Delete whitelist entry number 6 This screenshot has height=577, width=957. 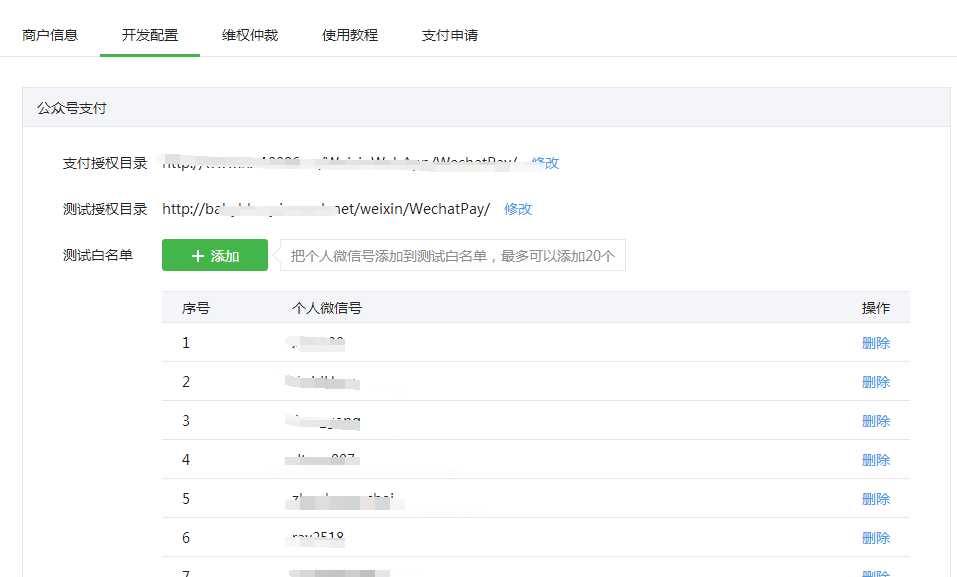(876, 539)
